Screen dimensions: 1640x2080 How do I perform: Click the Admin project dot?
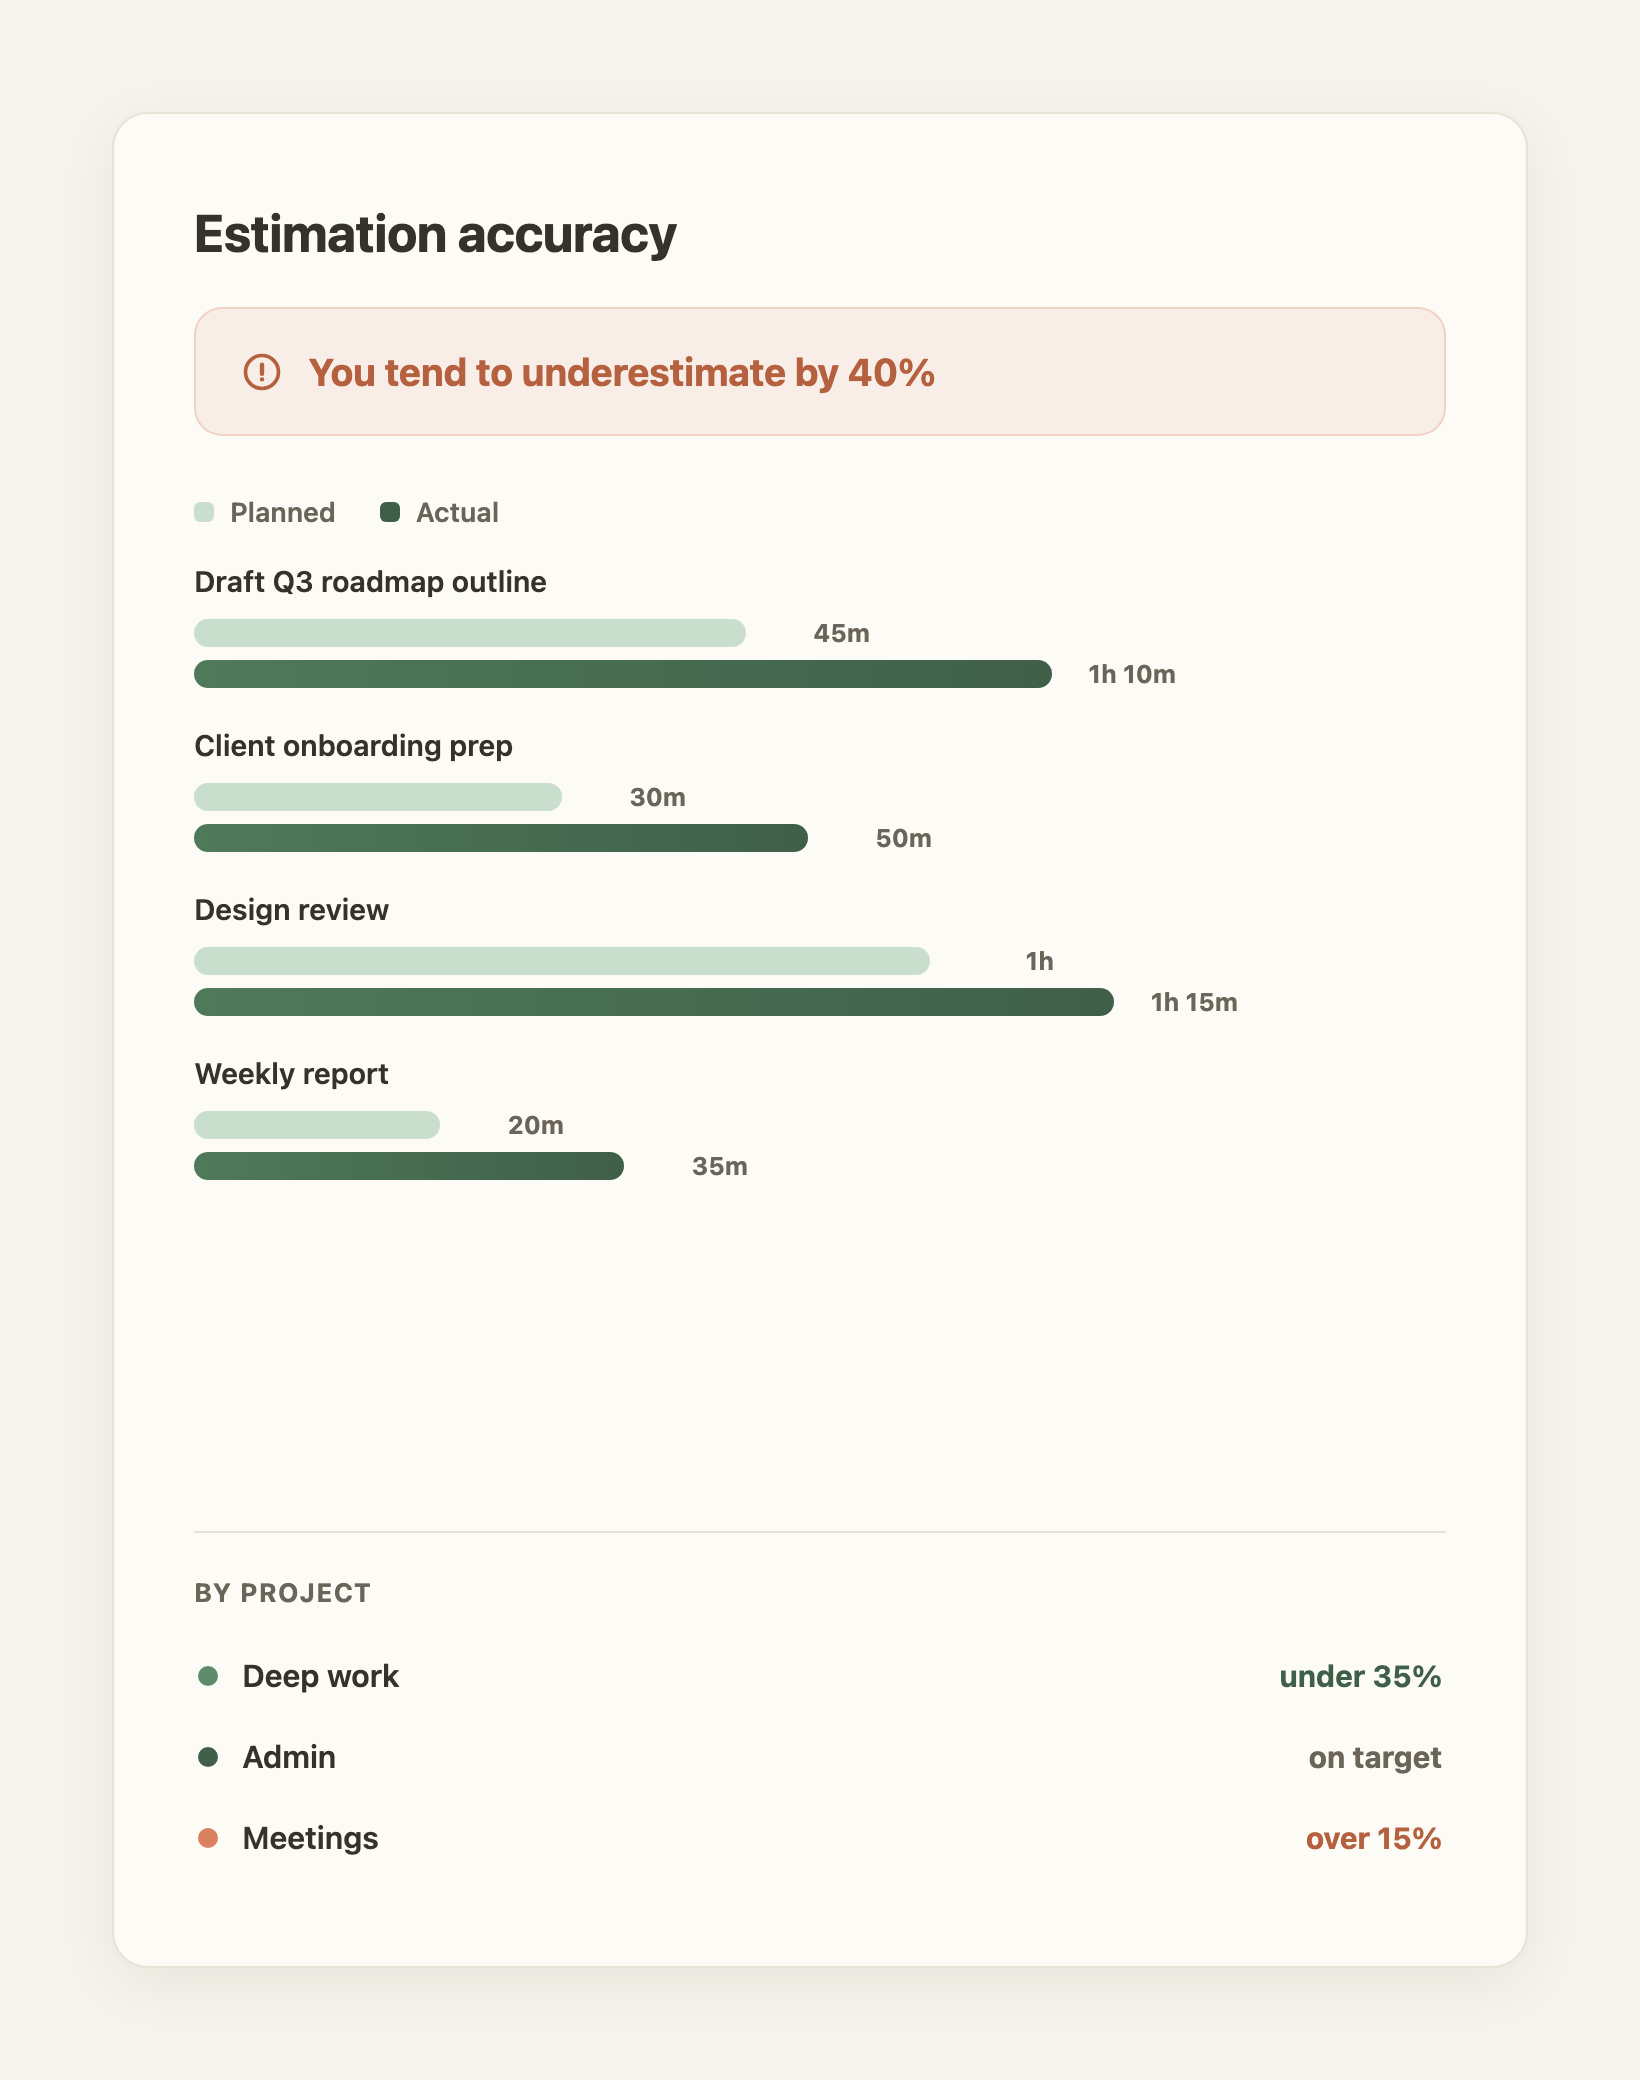[x=208, y=1757]
